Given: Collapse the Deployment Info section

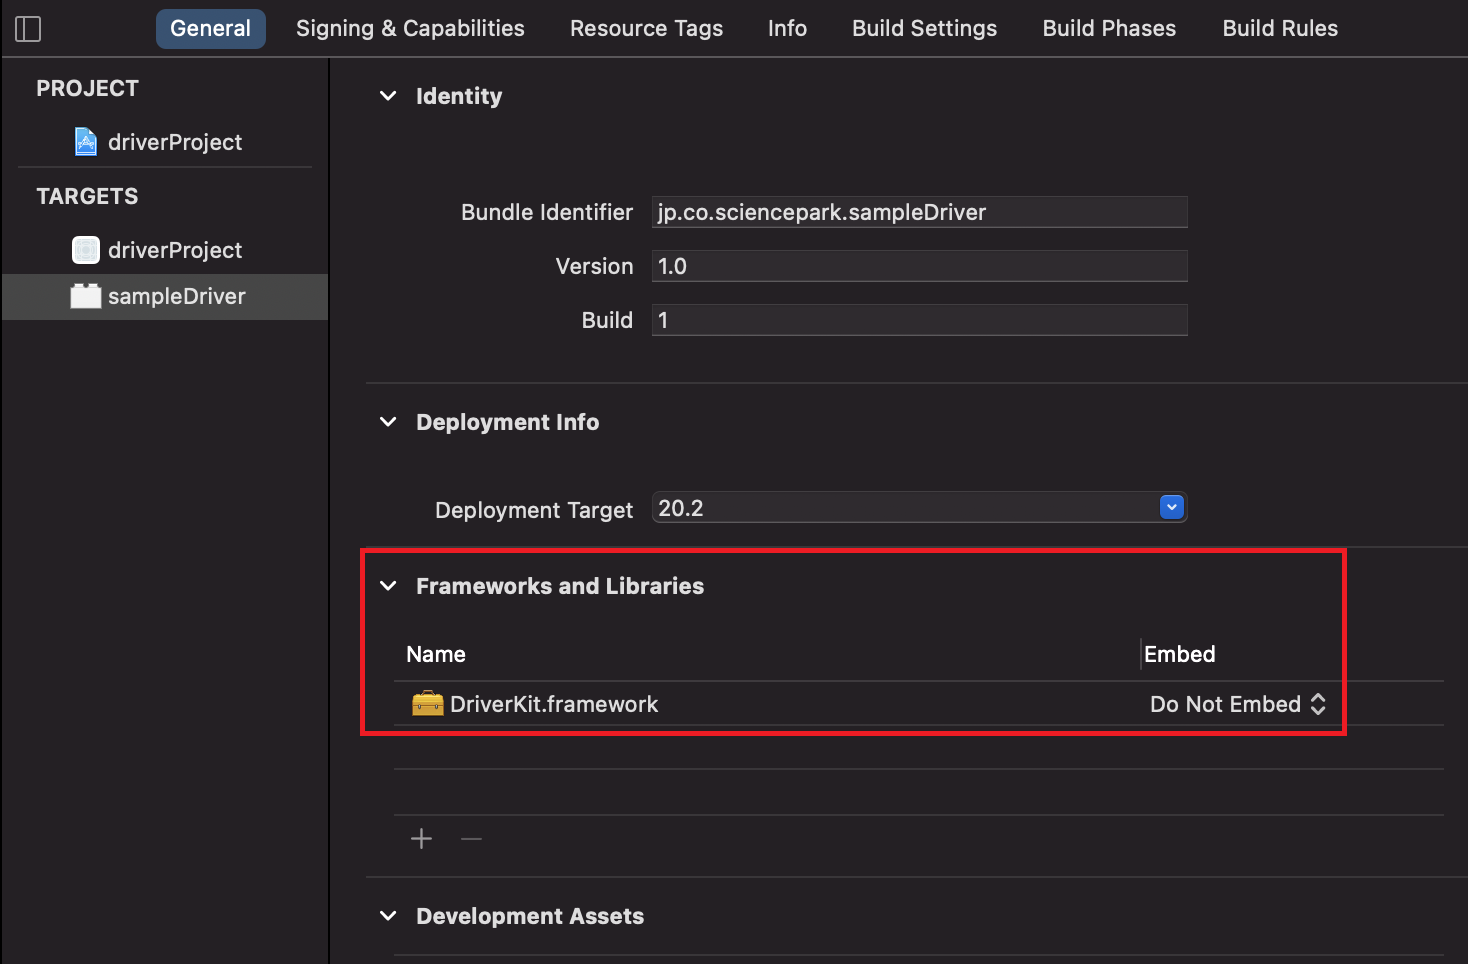Looking at the screenshot, I should click(388, 422).
